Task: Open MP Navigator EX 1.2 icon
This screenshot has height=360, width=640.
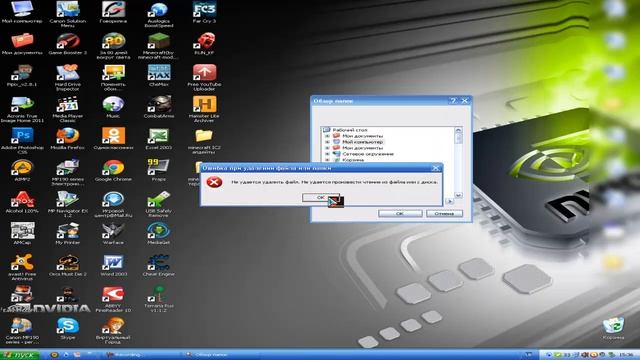Action: tap(68, 204)
